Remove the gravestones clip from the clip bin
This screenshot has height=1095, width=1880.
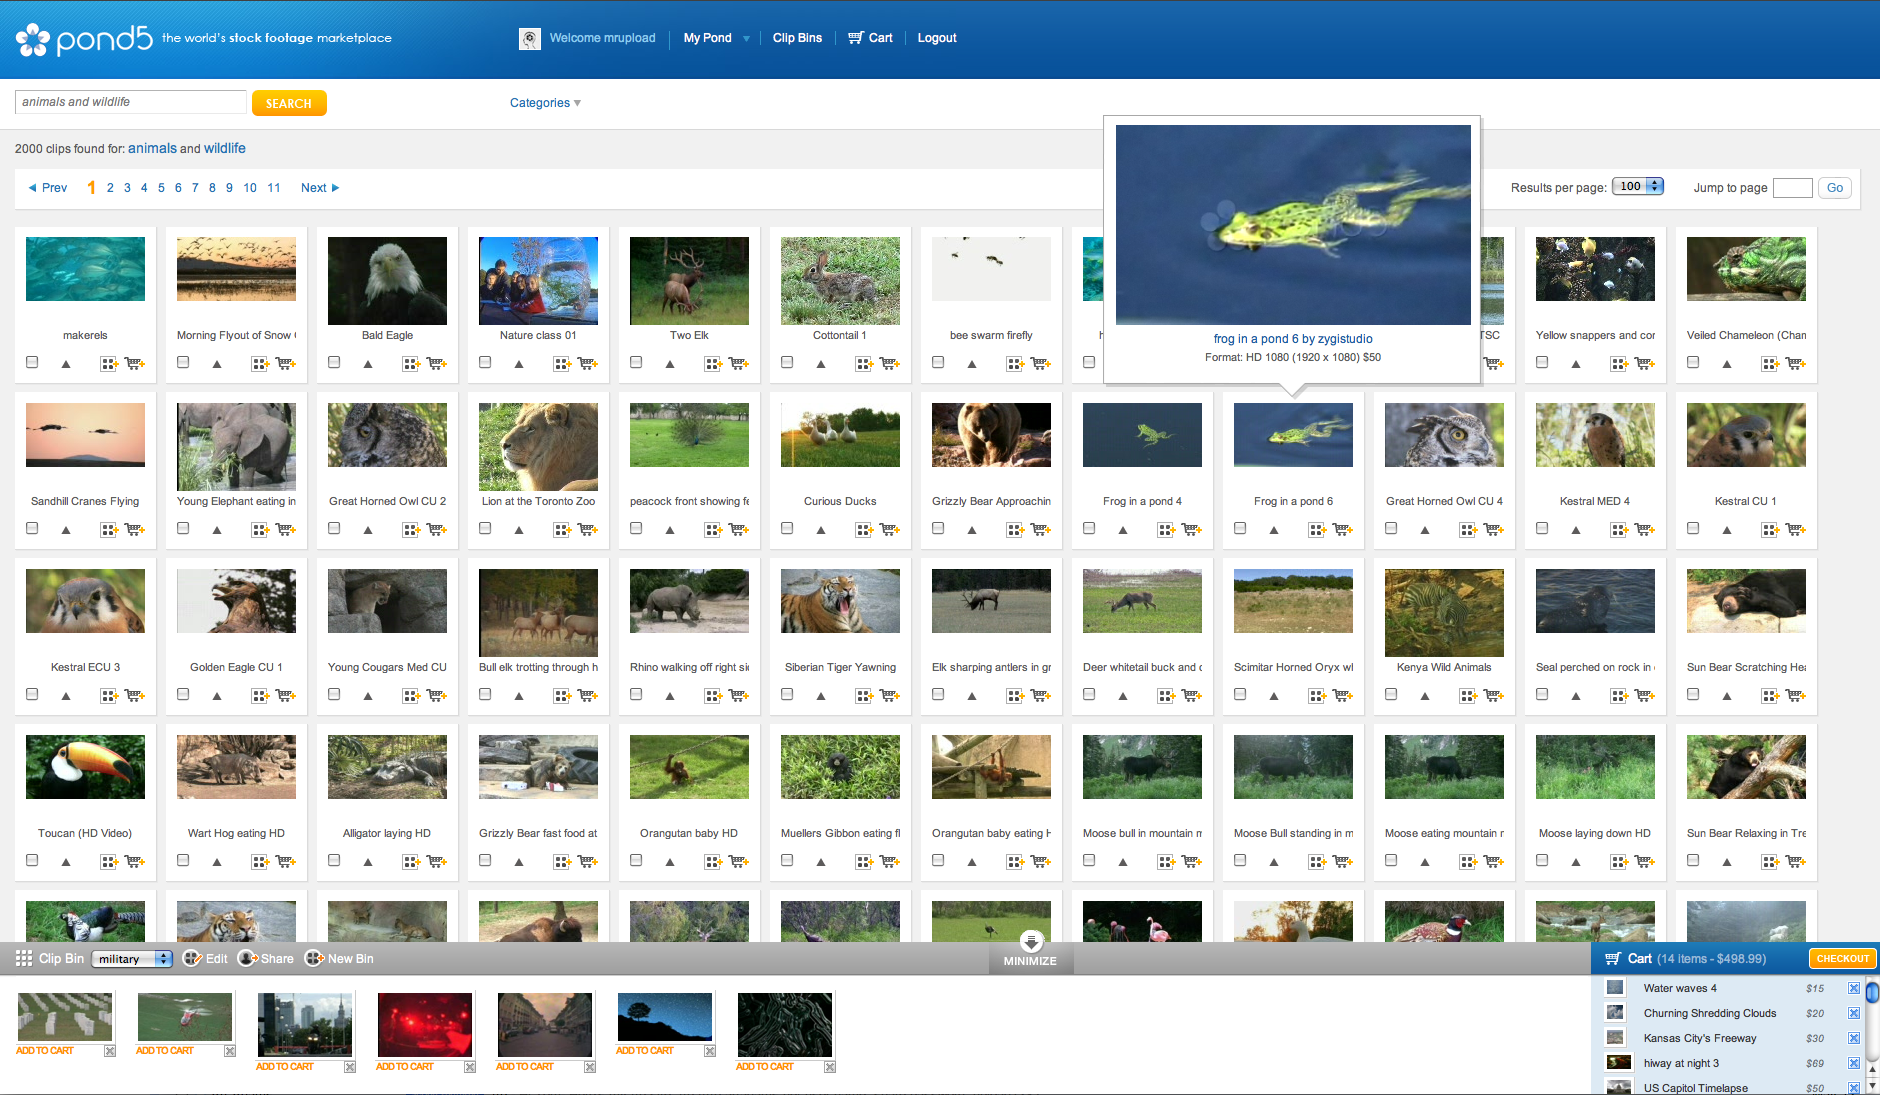(x=110, y=1051)
